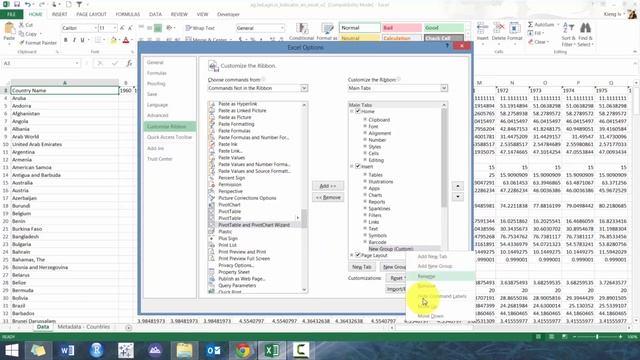Apply Bold formatting
Screen dimensions: 640x360
[x=66, y=40]
